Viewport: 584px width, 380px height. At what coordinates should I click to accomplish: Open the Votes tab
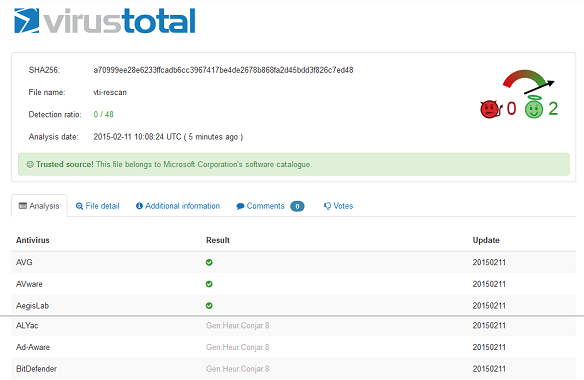pyautogui.click(x=339, y=206)
